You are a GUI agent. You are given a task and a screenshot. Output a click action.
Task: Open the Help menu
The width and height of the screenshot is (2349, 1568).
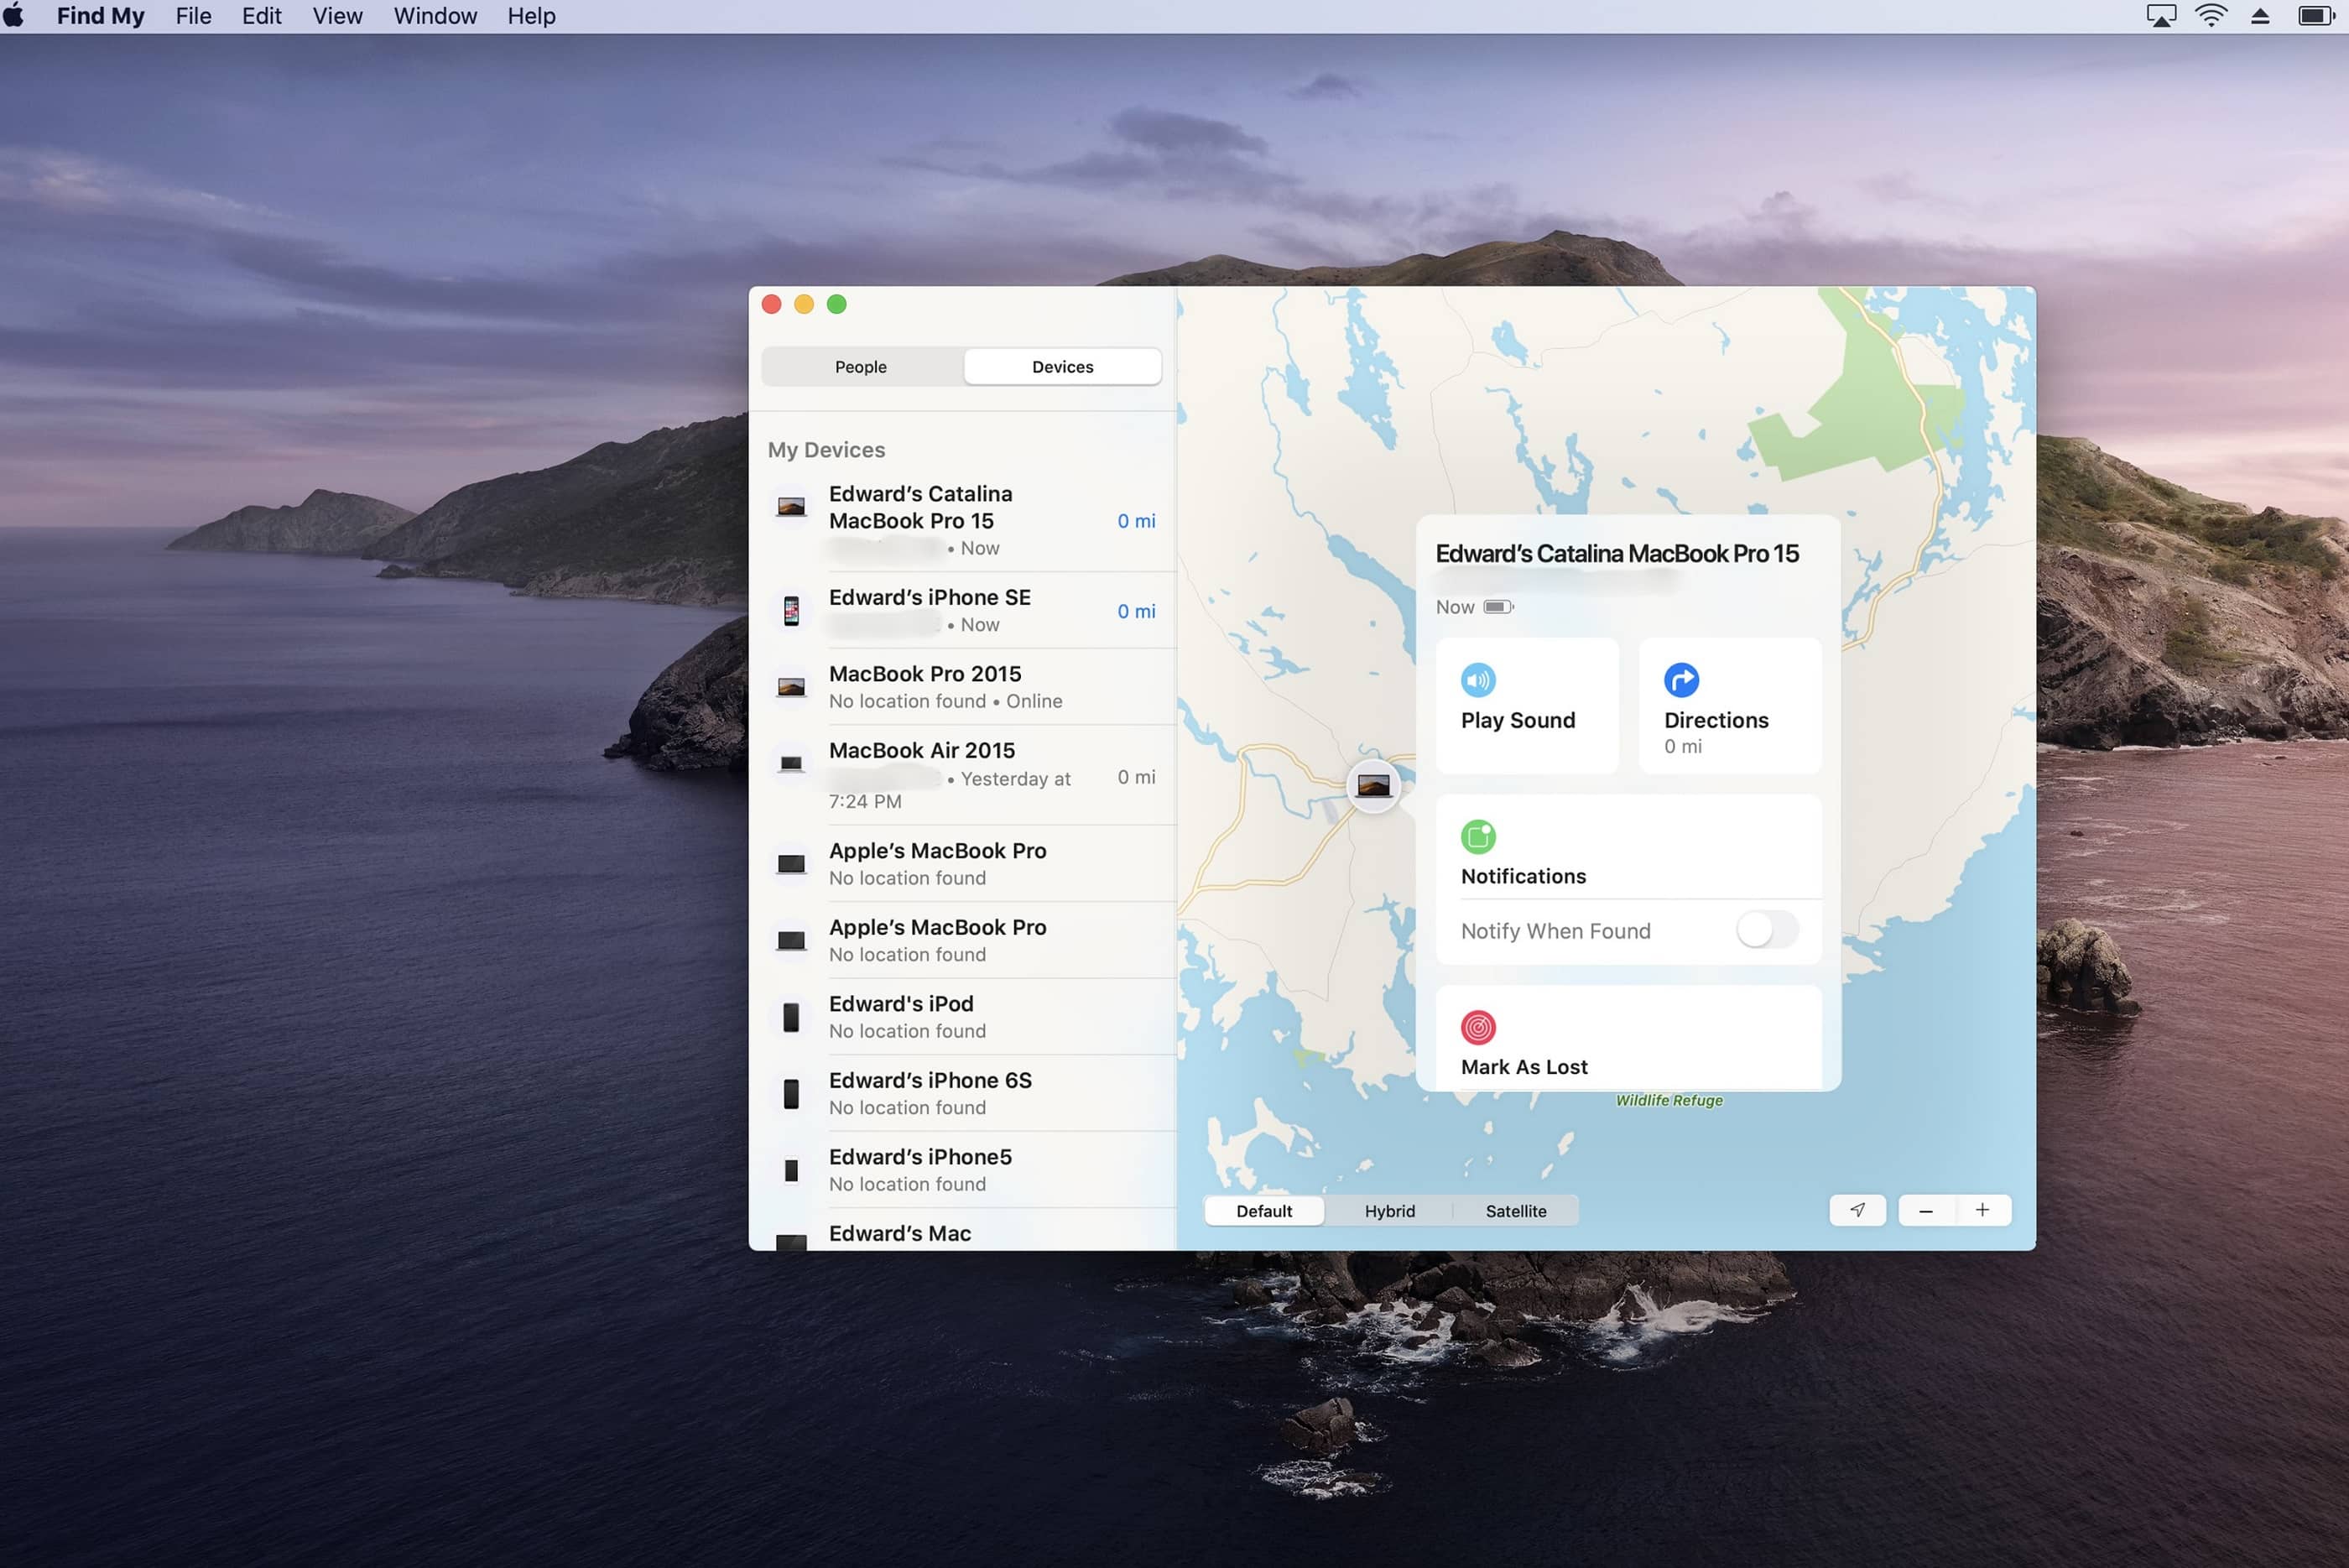click(531, 16)
